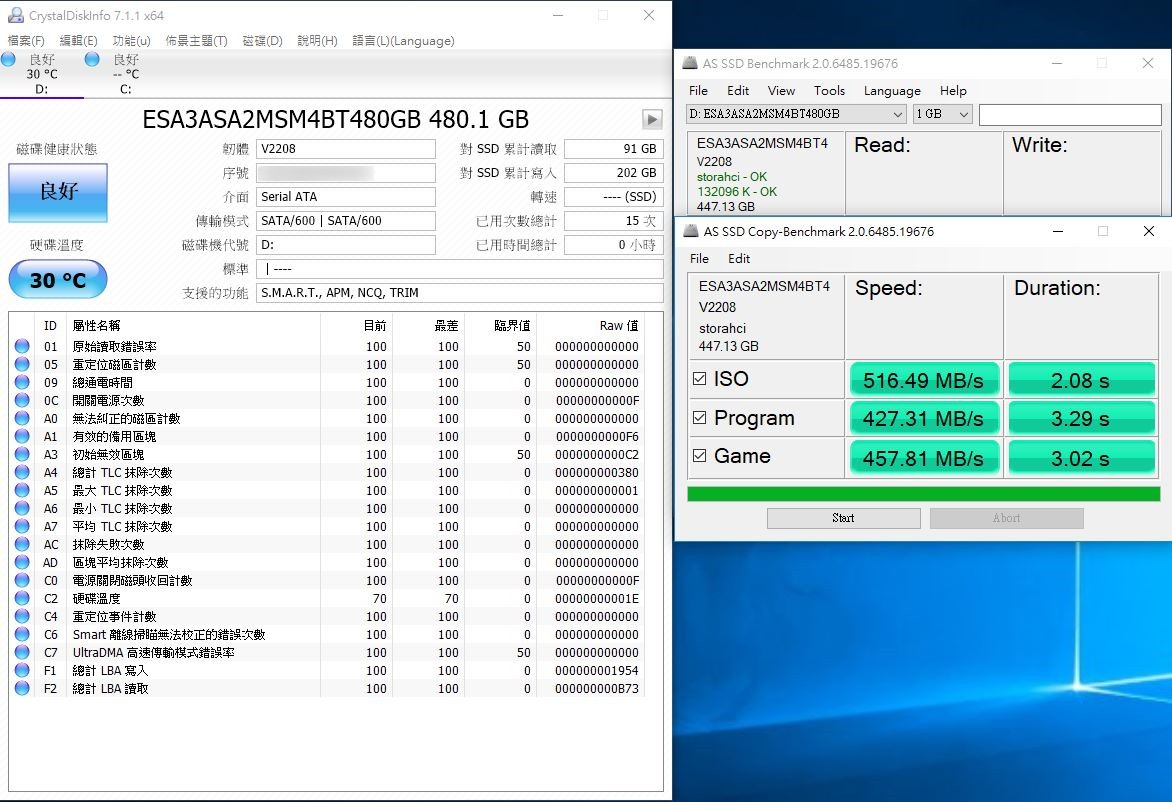Toggle the ISO checkbox
Viewport: 1172px width, 802px height.
click(x=700, y=379)
